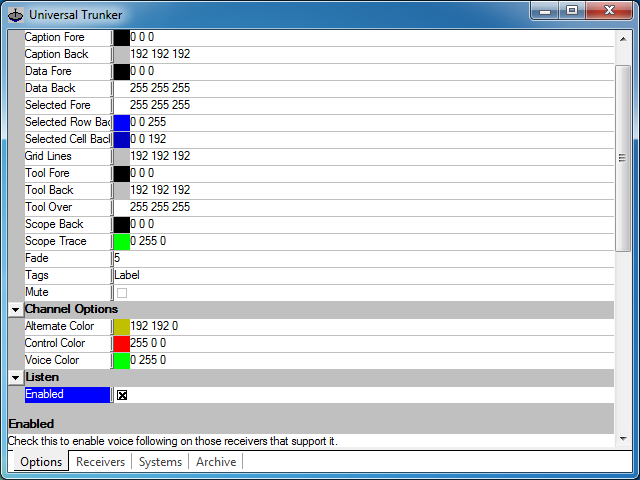Toggle the Mute checkbox
This screenshot has width=640, height=480.
click(122, 293)
